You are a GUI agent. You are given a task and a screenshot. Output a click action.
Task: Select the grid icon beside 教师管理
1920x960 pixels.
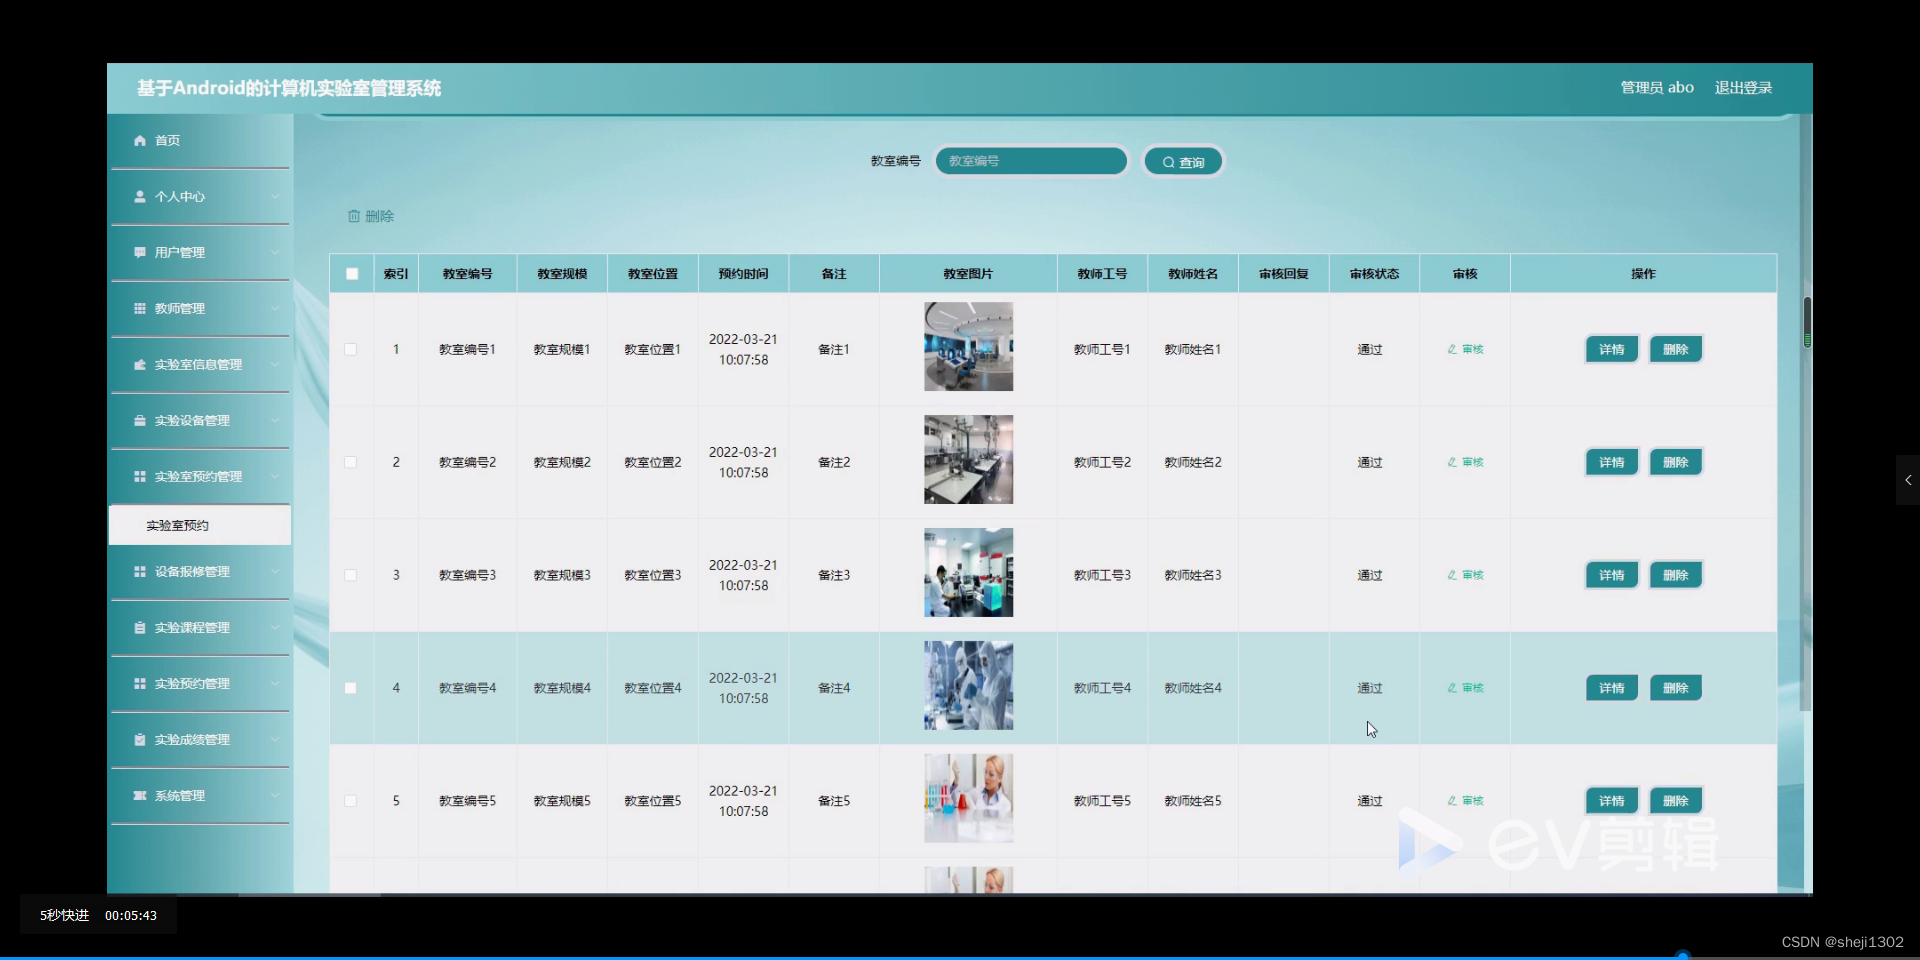tap(140, 308)
